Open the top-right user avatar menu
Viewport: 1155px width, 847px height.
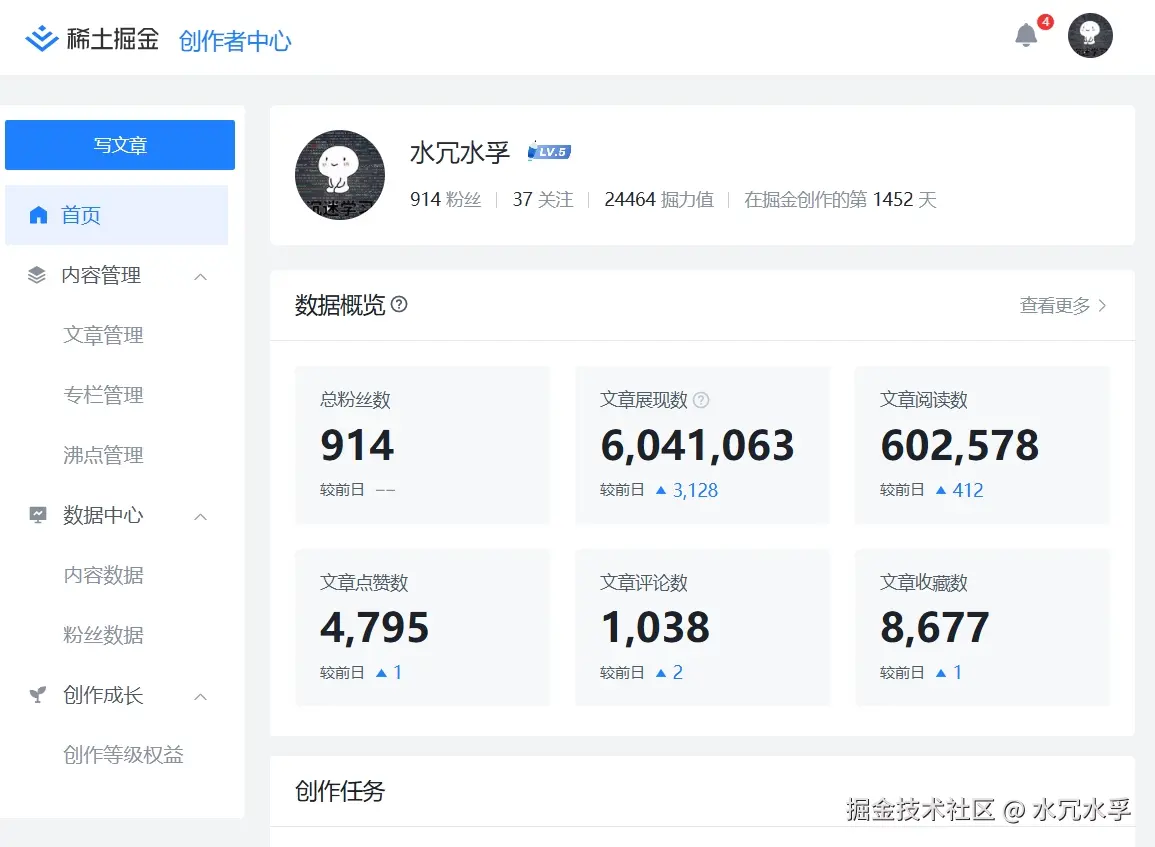1089,35
